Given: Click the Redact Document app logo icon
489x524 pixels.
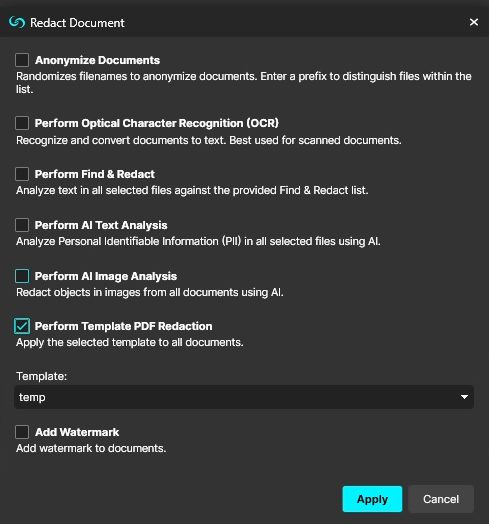Looking at the screenshot, I should [x=17, y=23].
